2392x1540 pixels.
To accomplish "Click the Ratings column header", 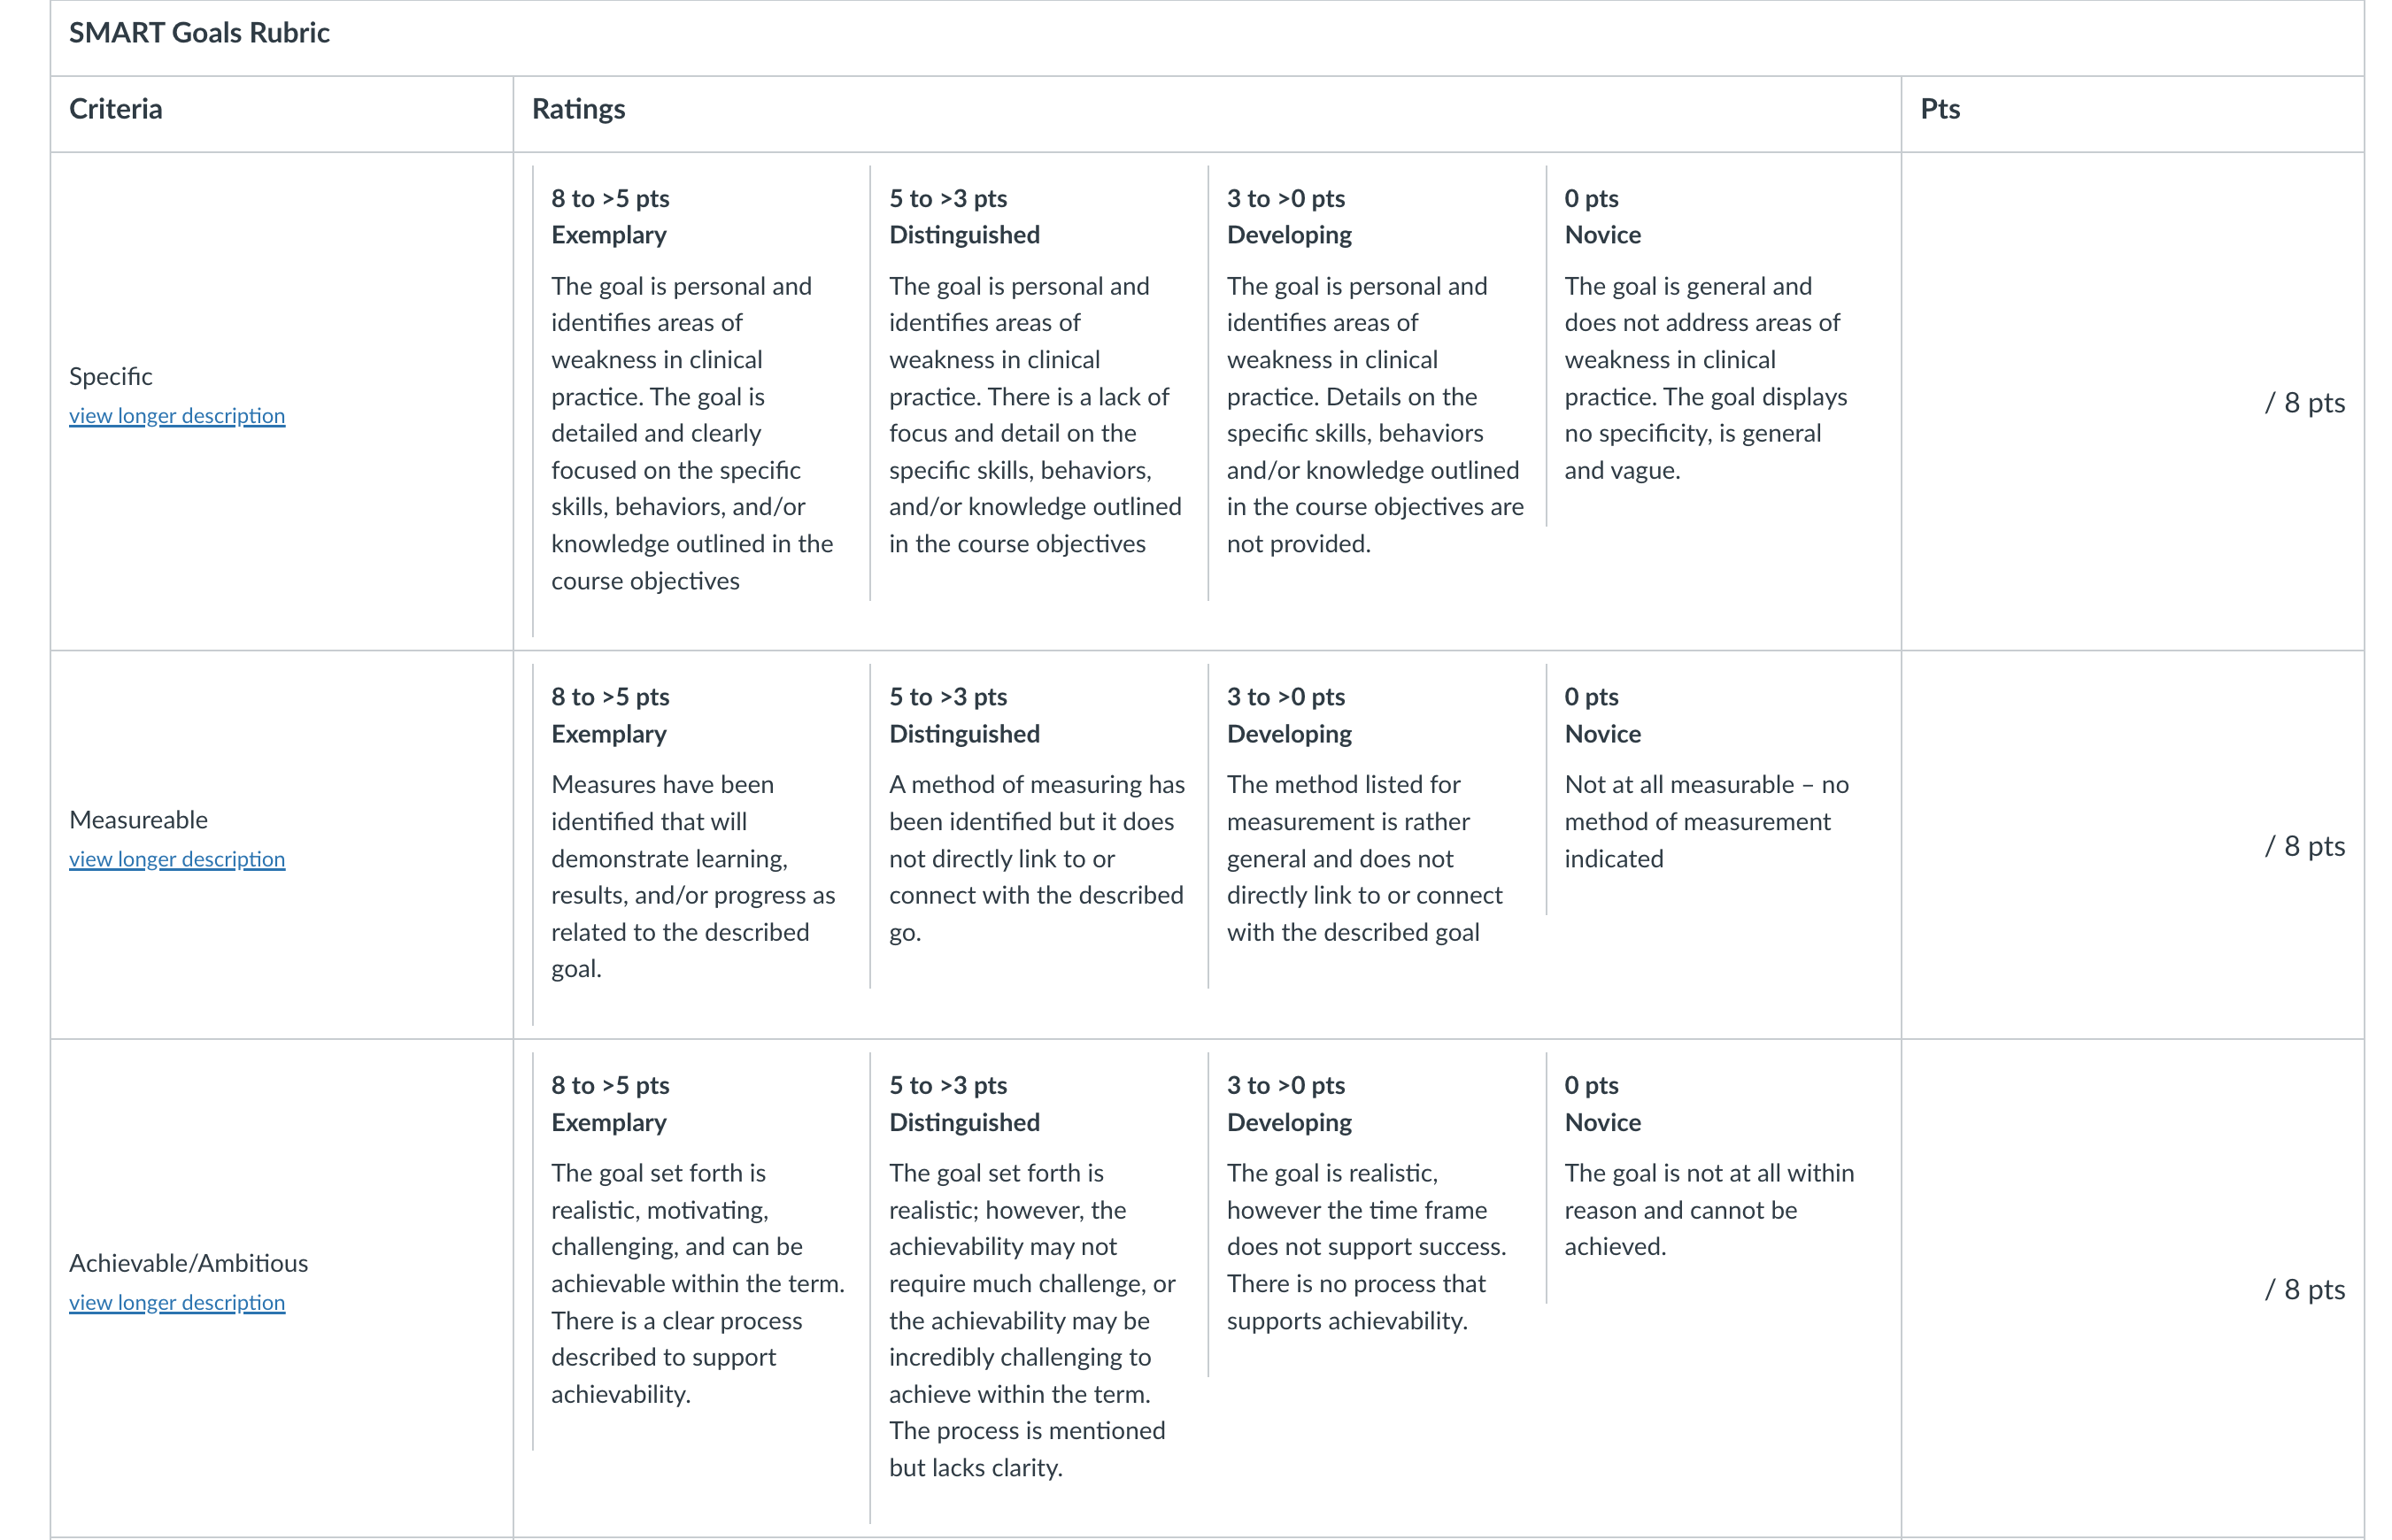I will click(x=578, y=109).
